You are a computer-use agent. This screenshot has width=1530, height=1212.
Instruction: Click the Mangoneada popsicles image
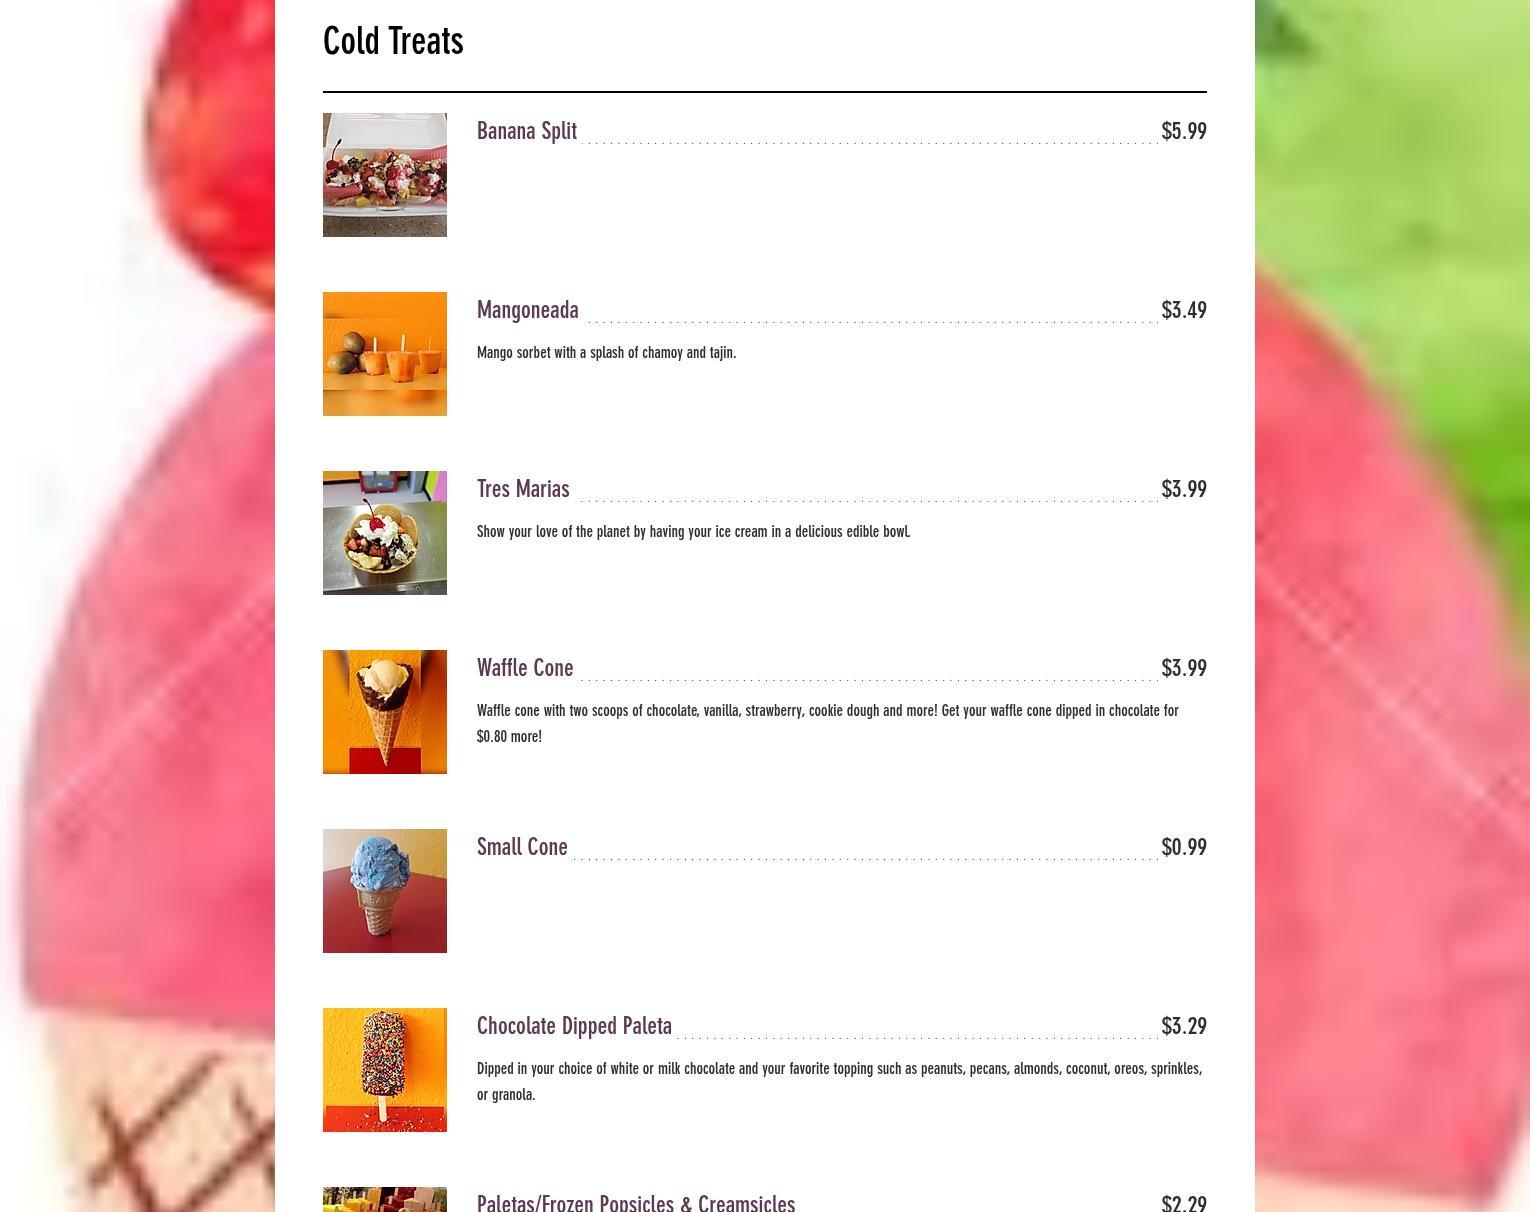[x=384, y=354]
